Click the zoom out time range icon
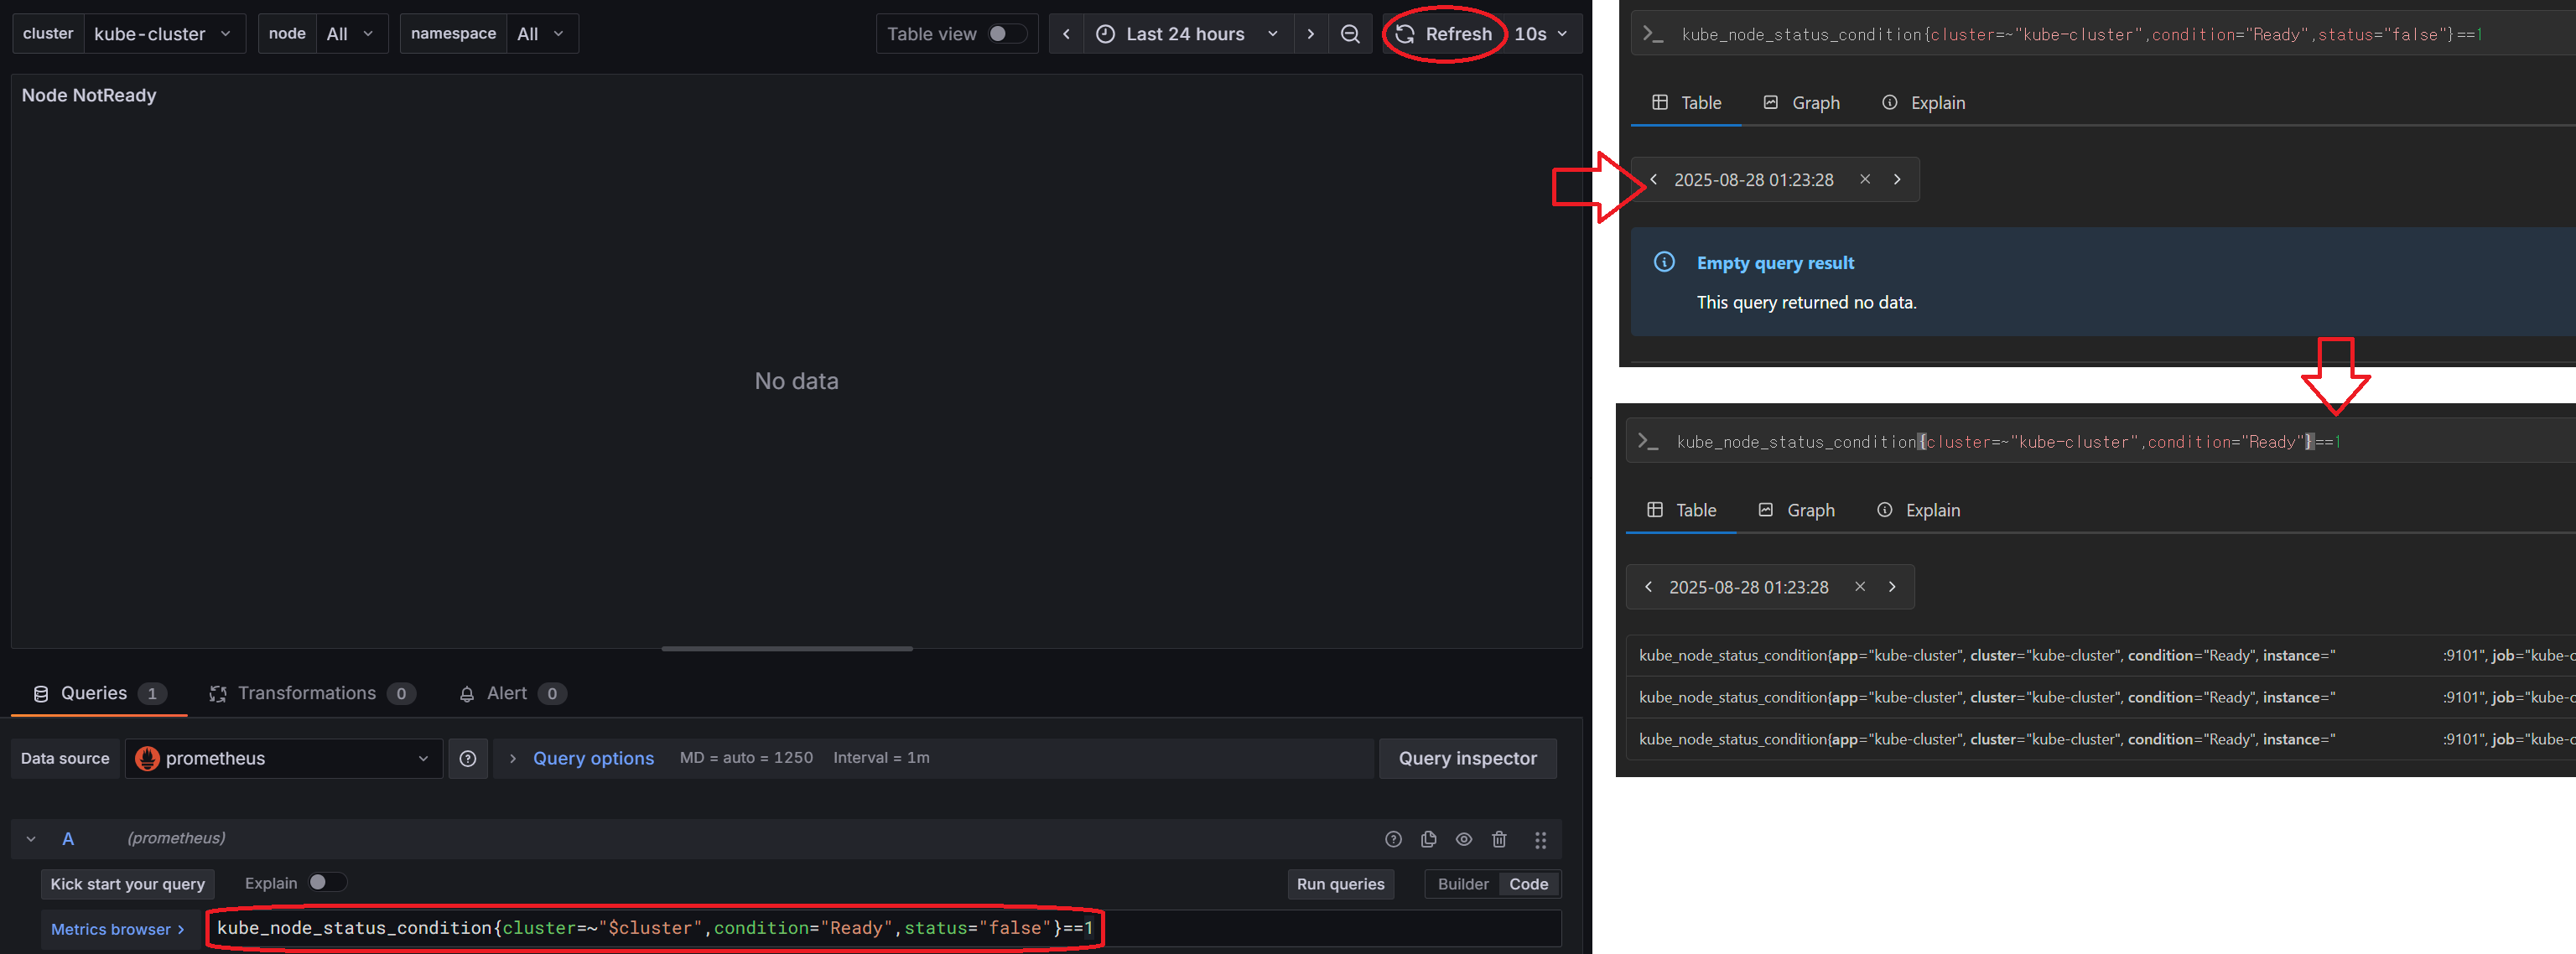 (1349, 34)
